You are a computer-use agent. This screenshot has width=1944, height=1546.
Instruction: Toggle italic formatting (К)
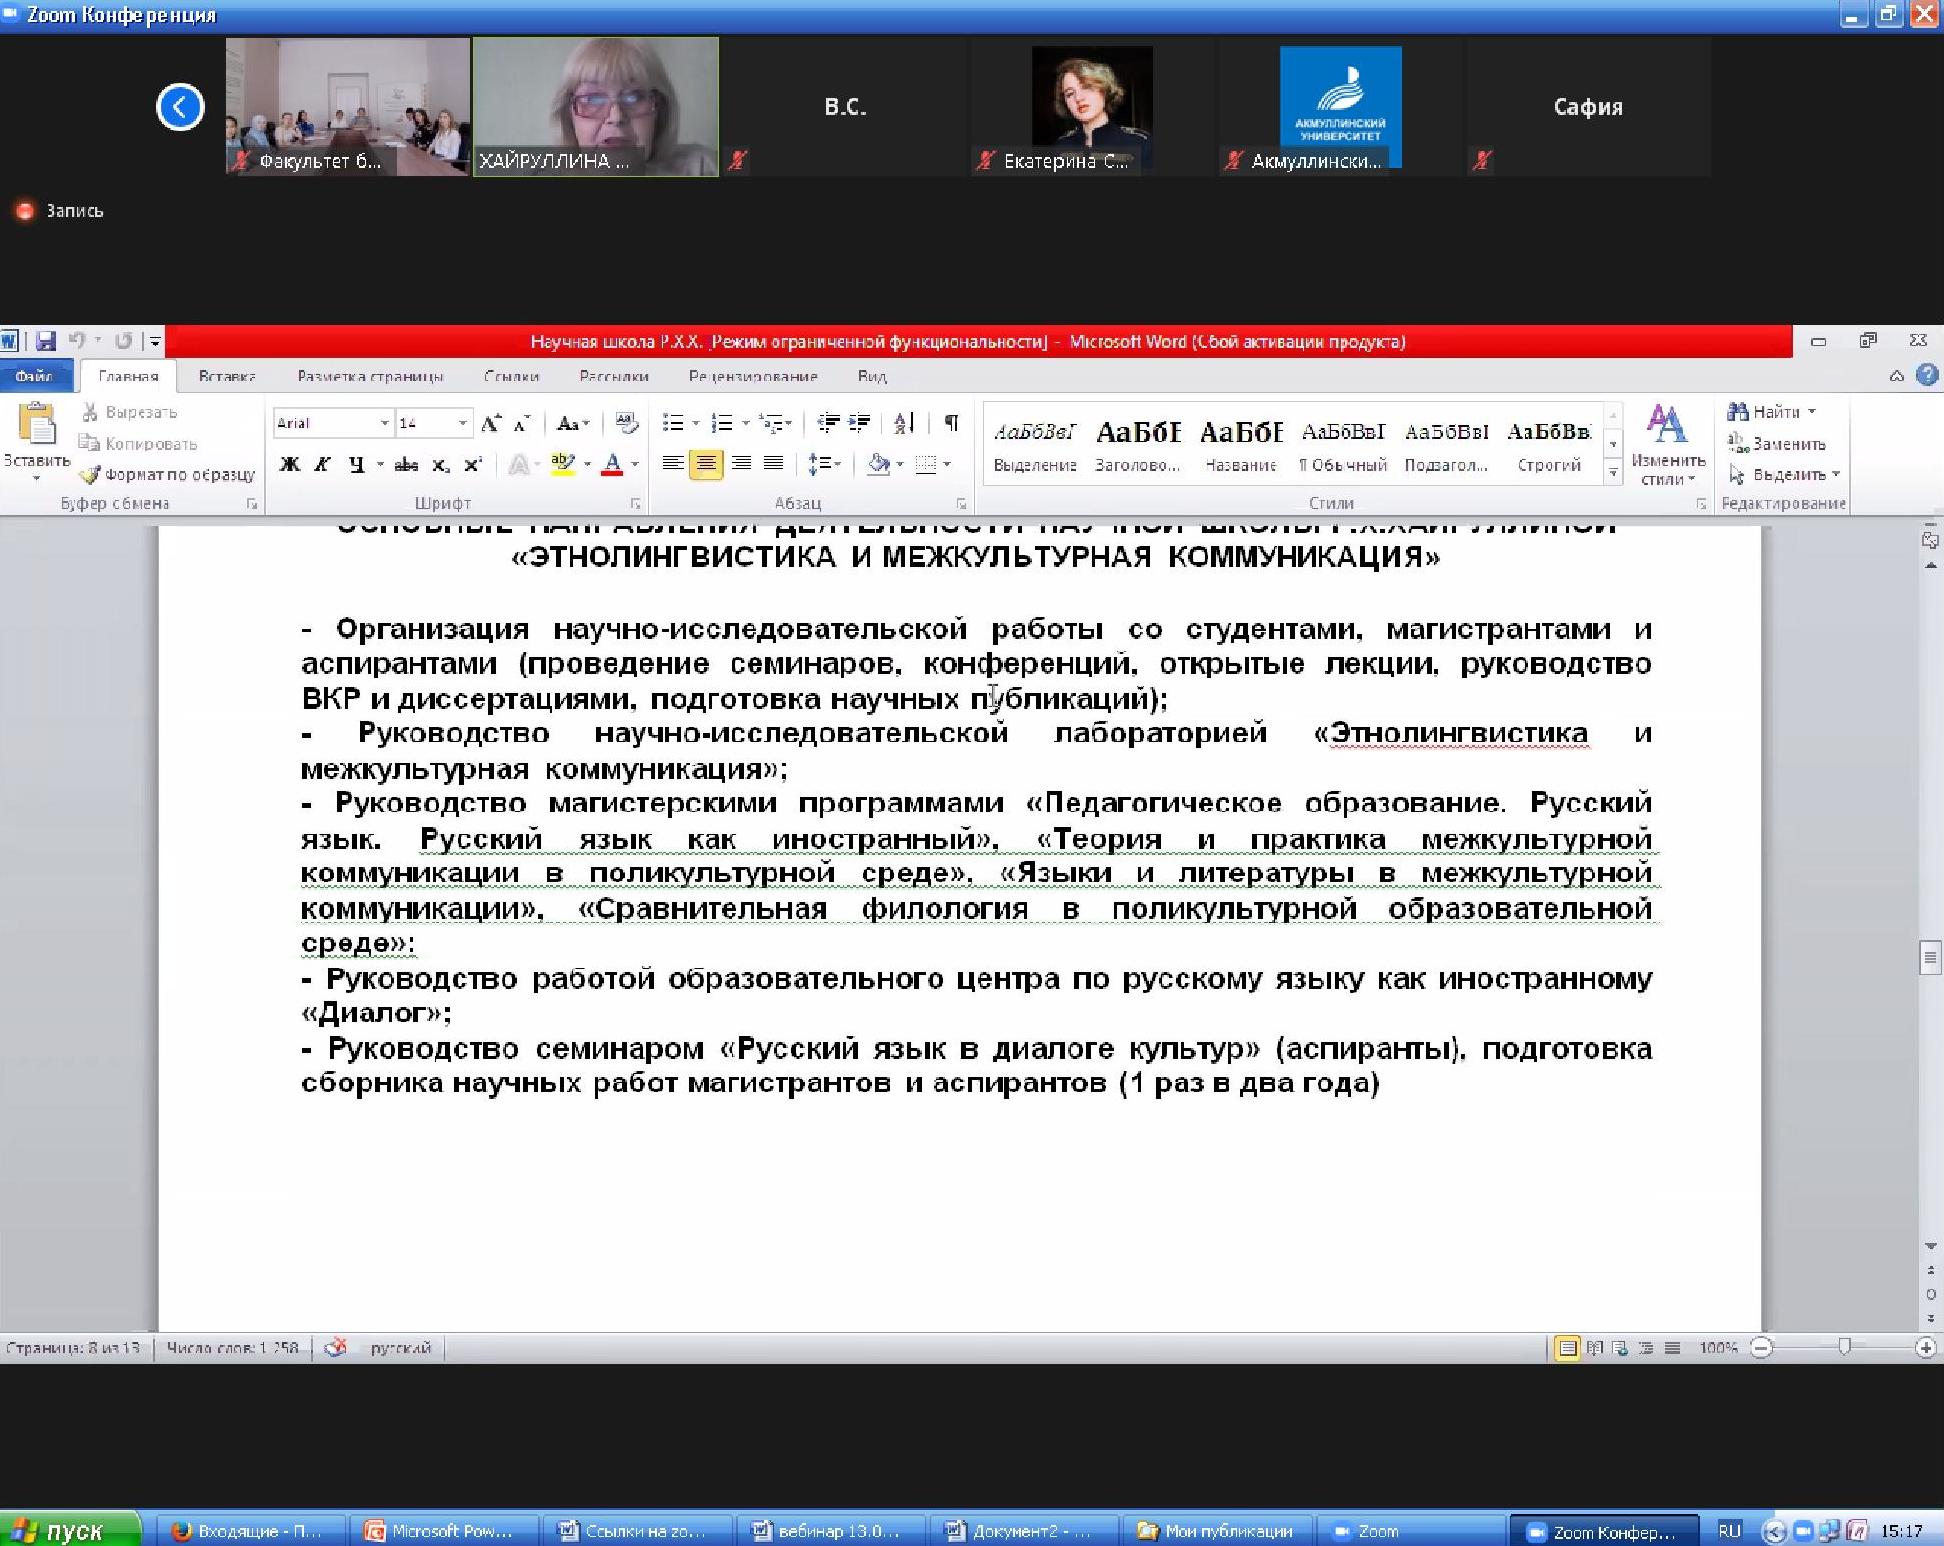coord(322,464)
